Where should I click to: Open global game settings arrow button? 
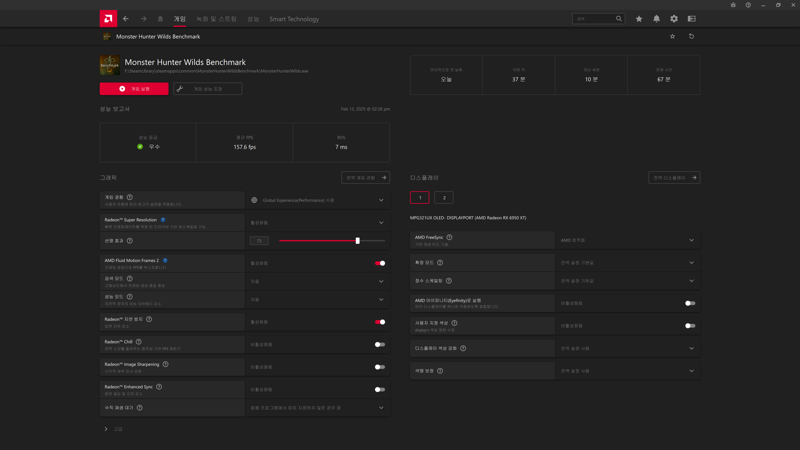365,178
